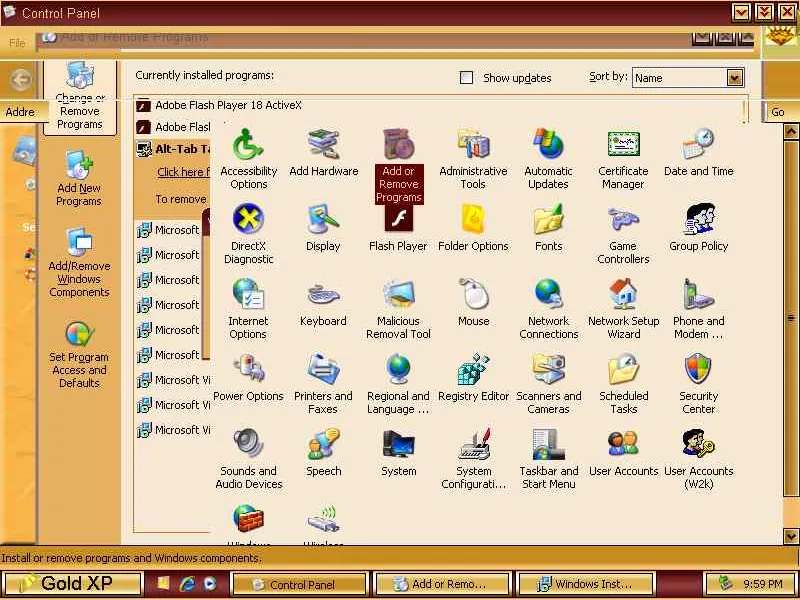
Task: Launch Malicious Removal Tool
Action: coord(398,308)
